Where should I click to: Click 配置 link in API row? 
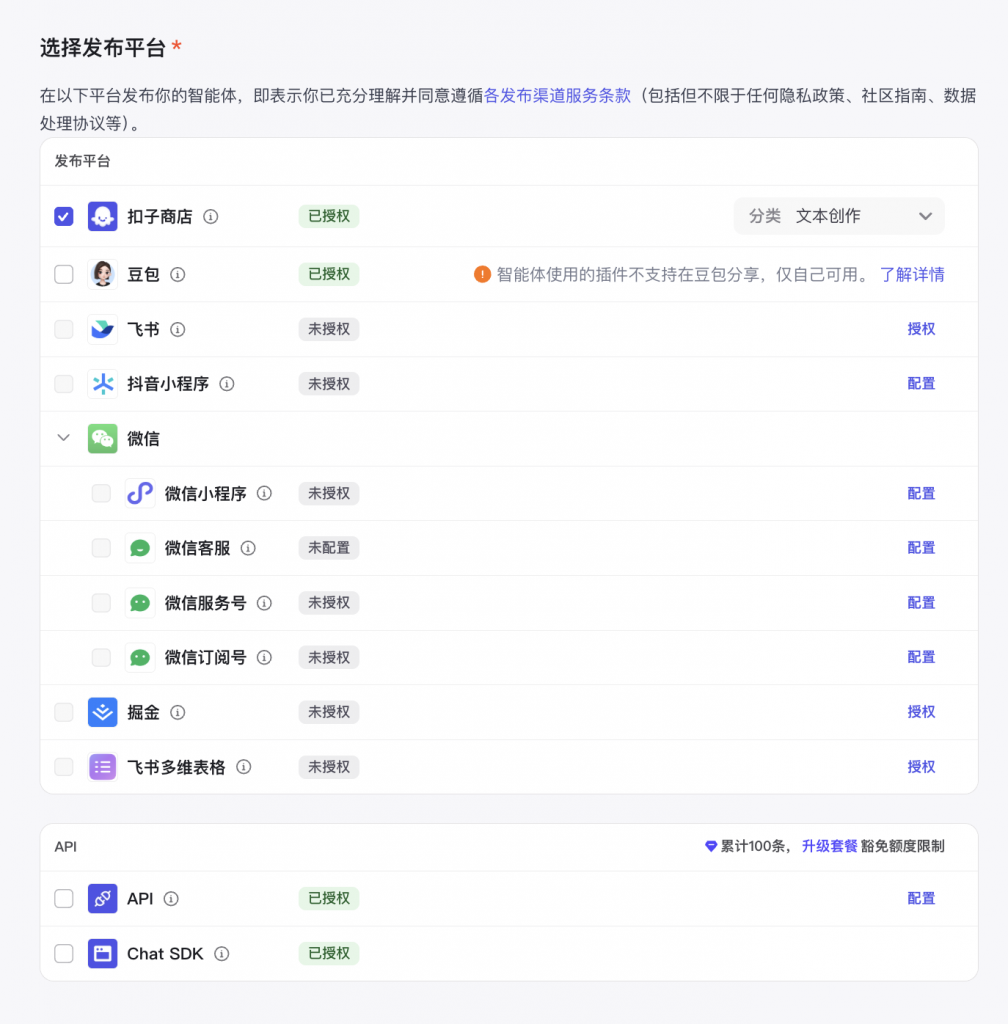tap(921, 899)
